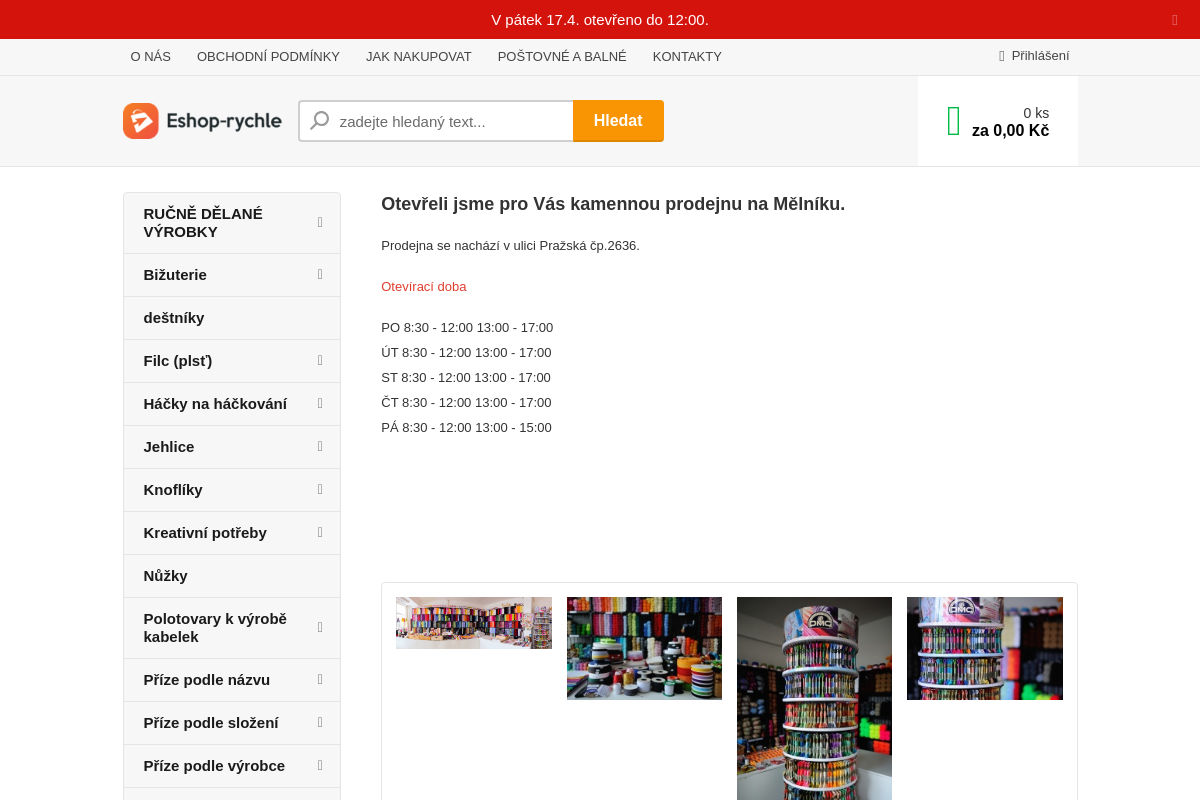Open the O NÁS menu item
1200x800 pixels.
point(150,57)
